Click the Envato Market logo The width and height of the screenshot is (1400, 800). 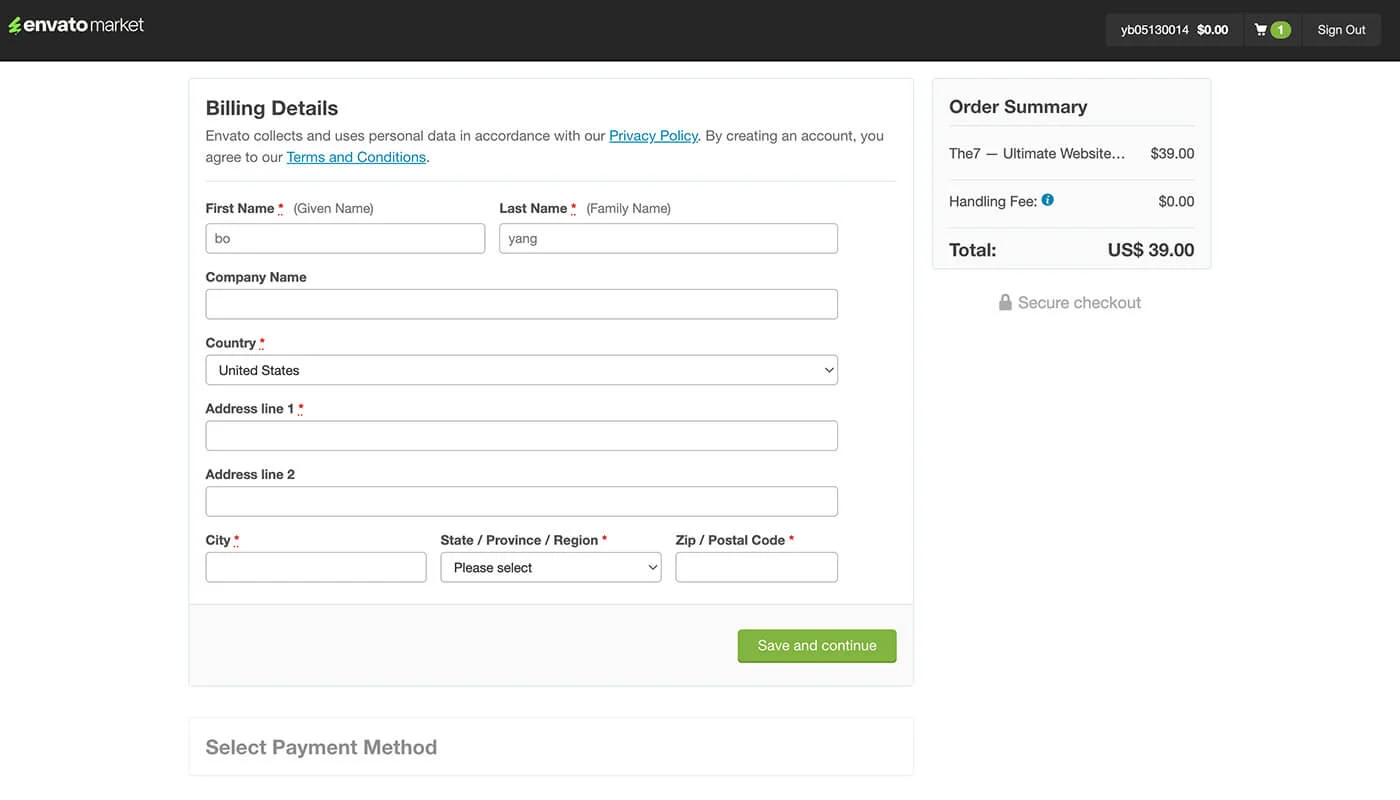pos(76,25)
